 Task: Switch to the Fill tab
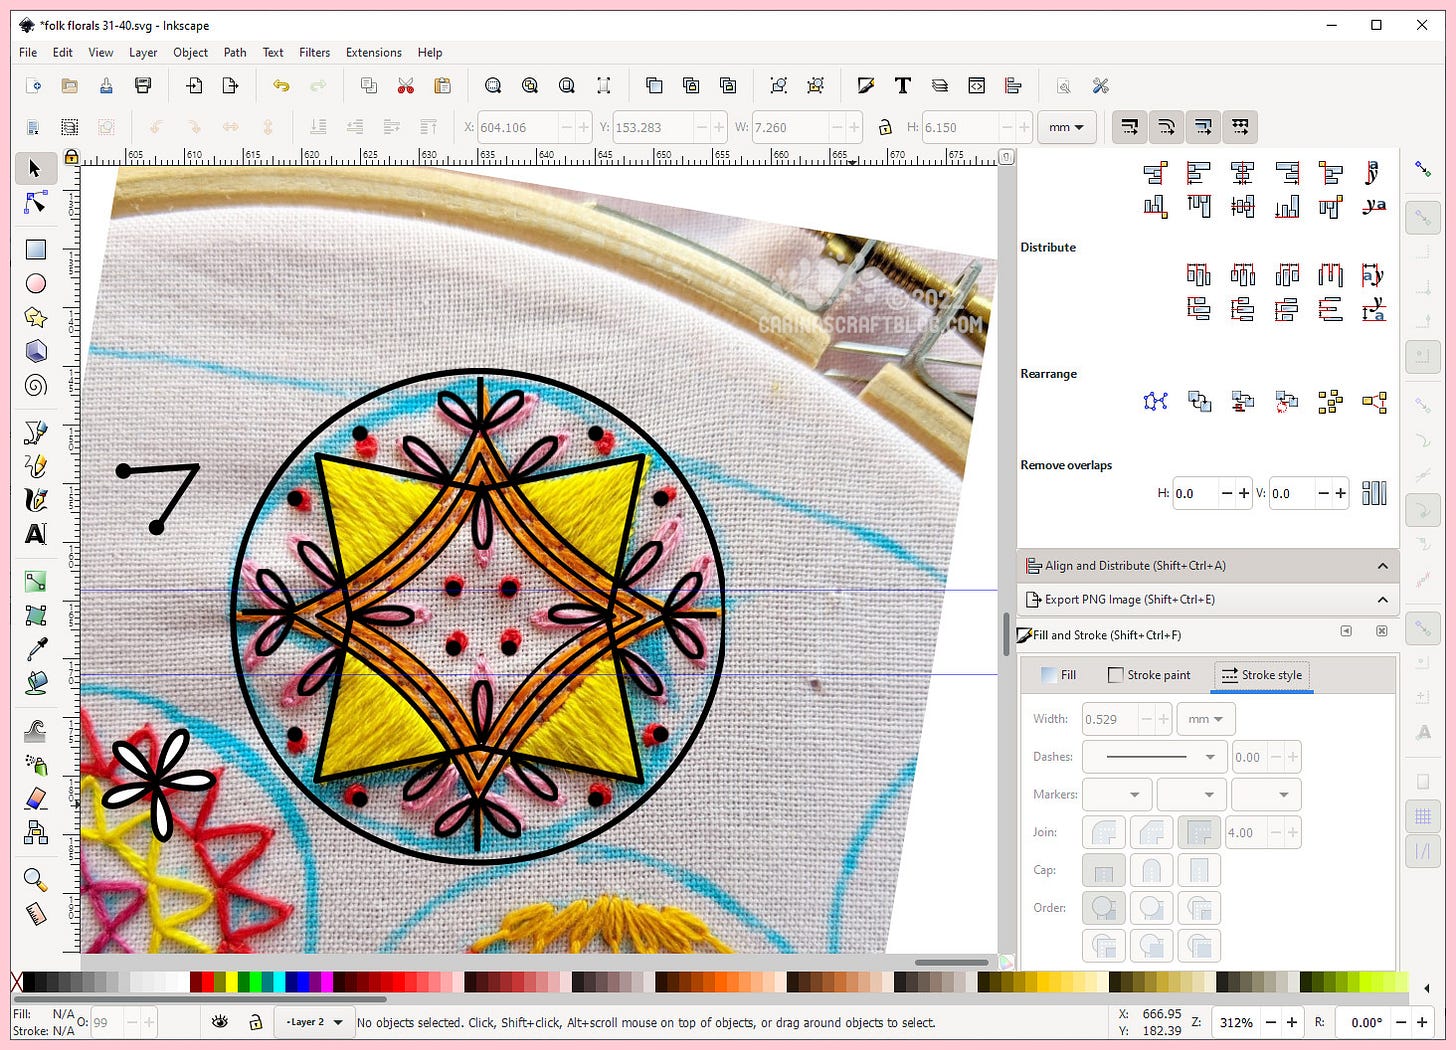point(1058,675)
